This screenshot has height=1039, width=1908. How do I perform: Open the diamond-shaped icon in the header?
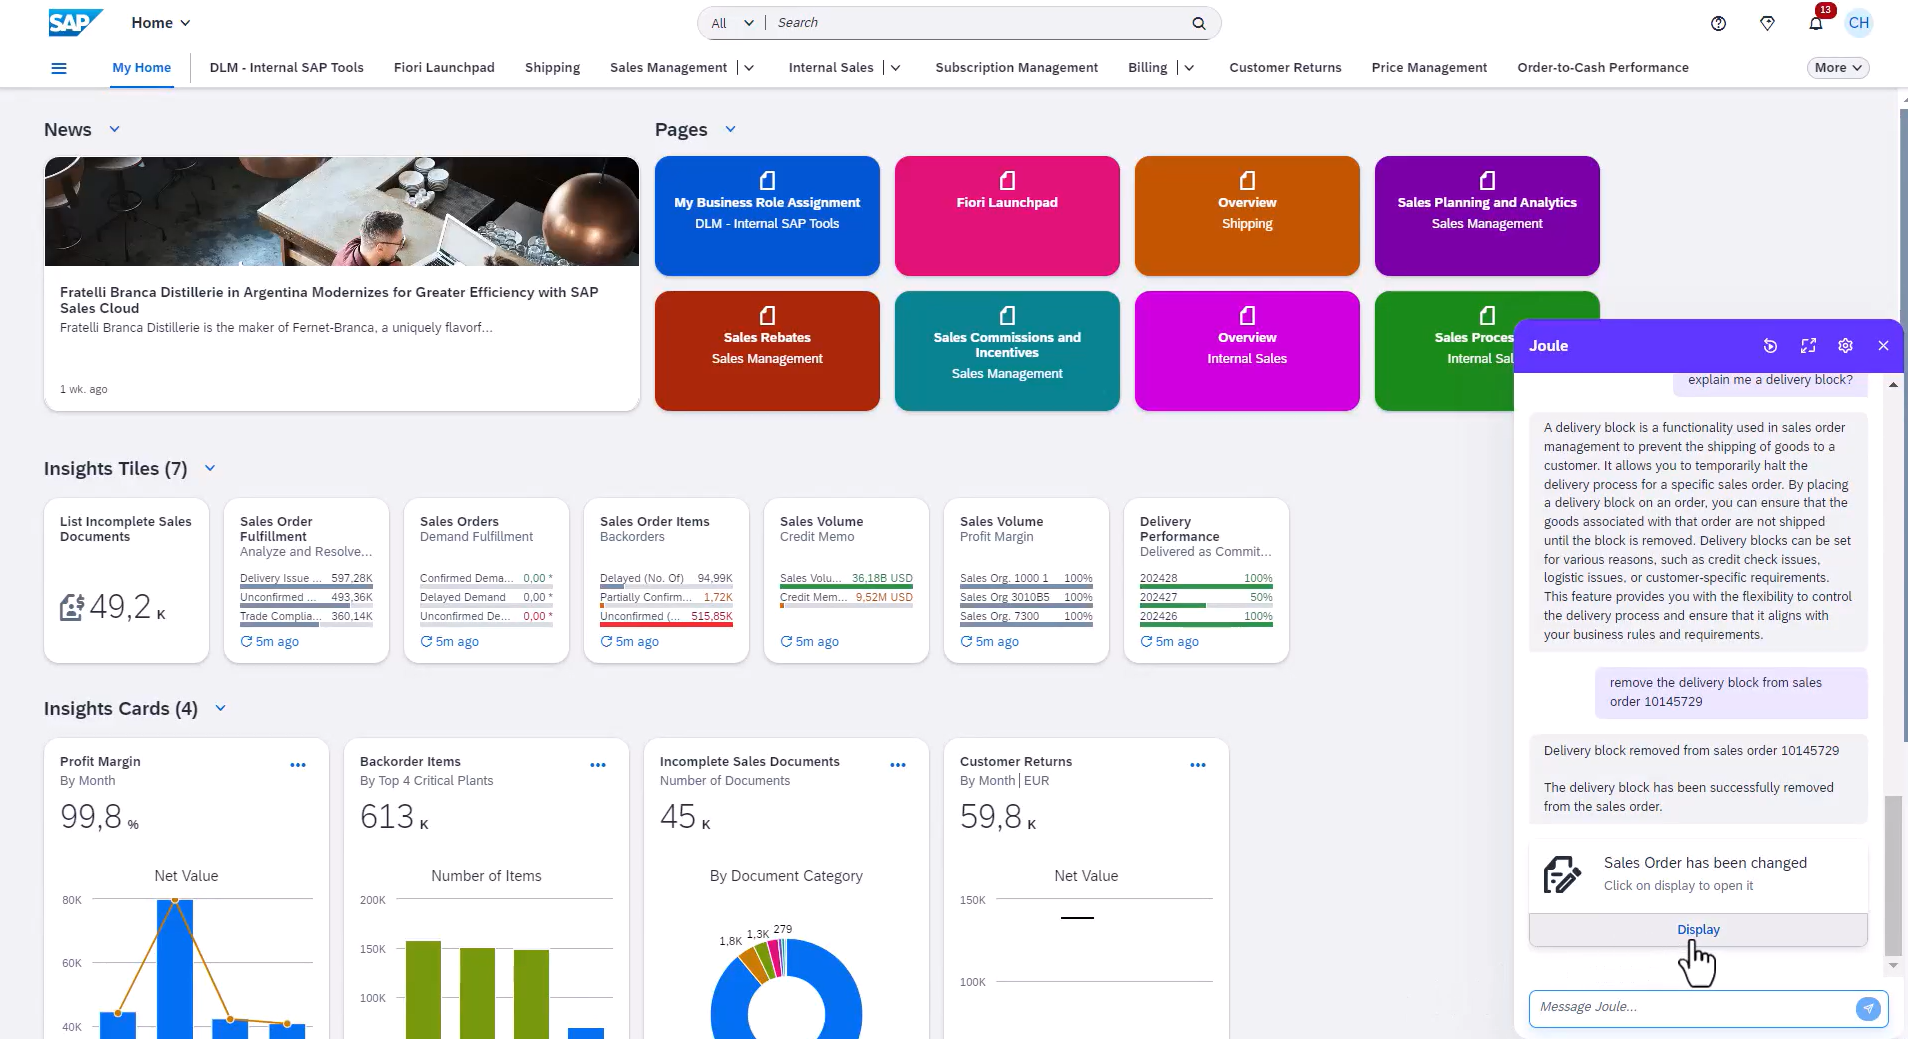coord(1767,23)
